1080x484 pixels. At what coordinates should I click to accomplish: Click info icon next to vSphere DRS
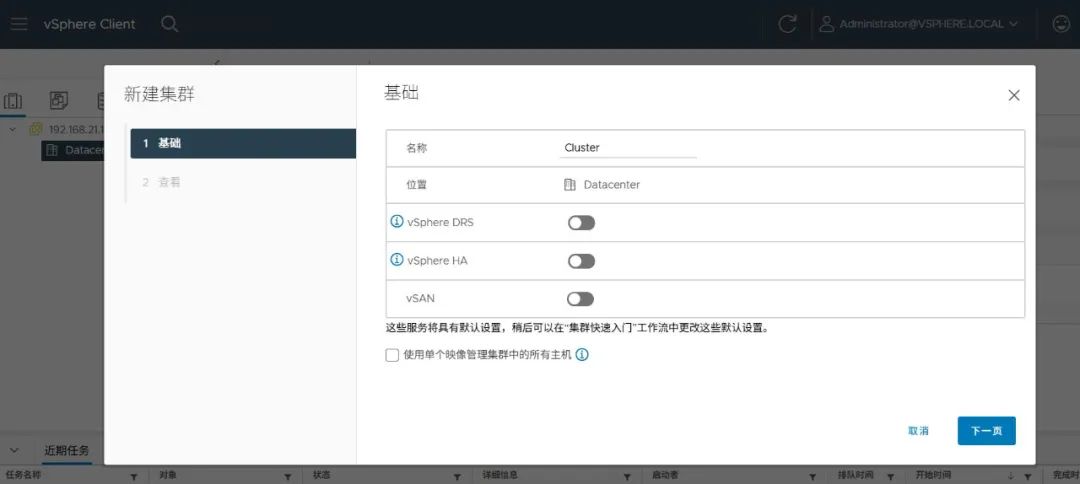point(397,222)
